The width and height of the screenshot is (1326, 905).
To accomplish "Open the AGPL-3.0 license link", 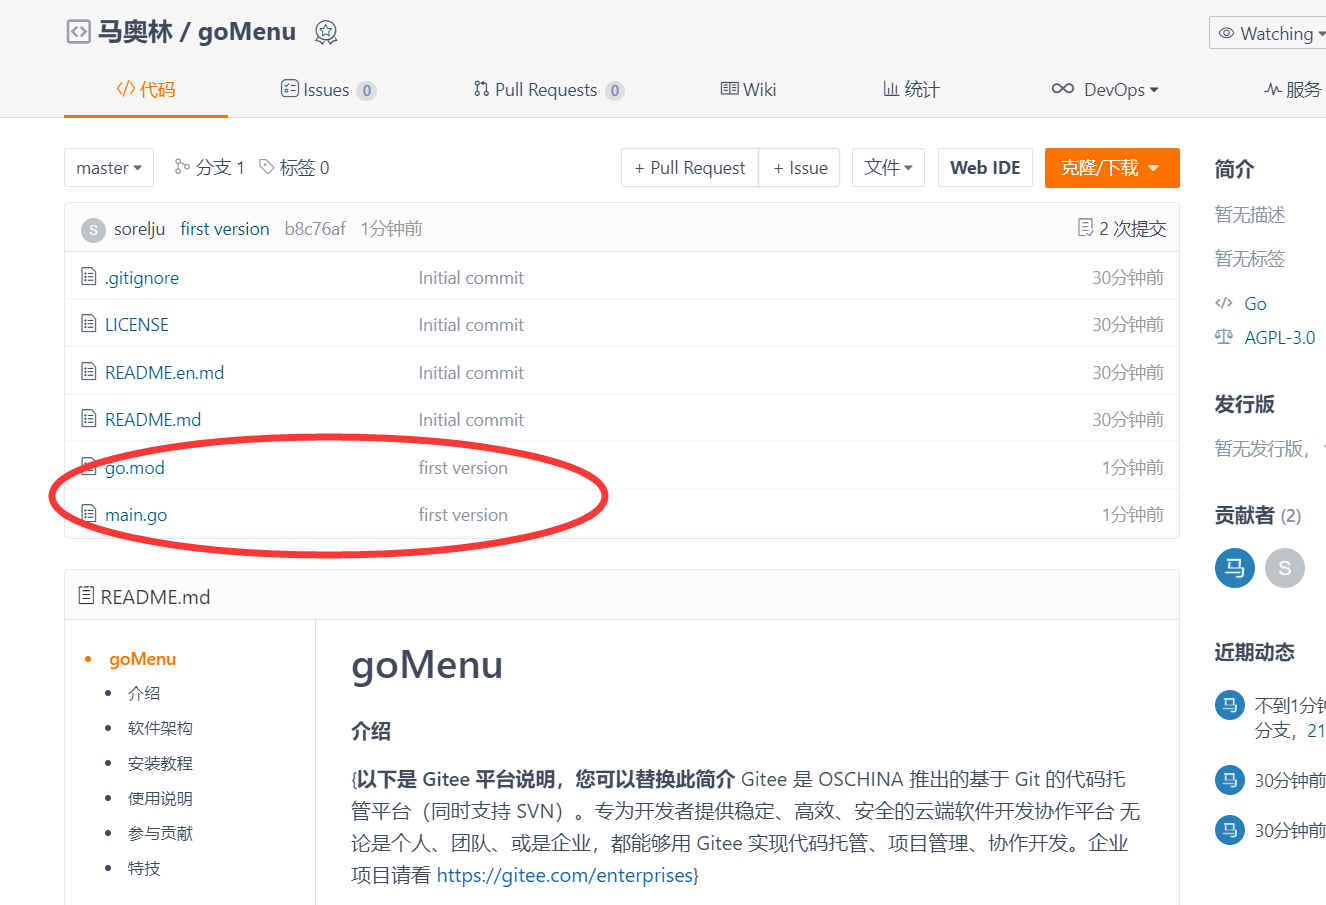I will tap(1280, 337).
